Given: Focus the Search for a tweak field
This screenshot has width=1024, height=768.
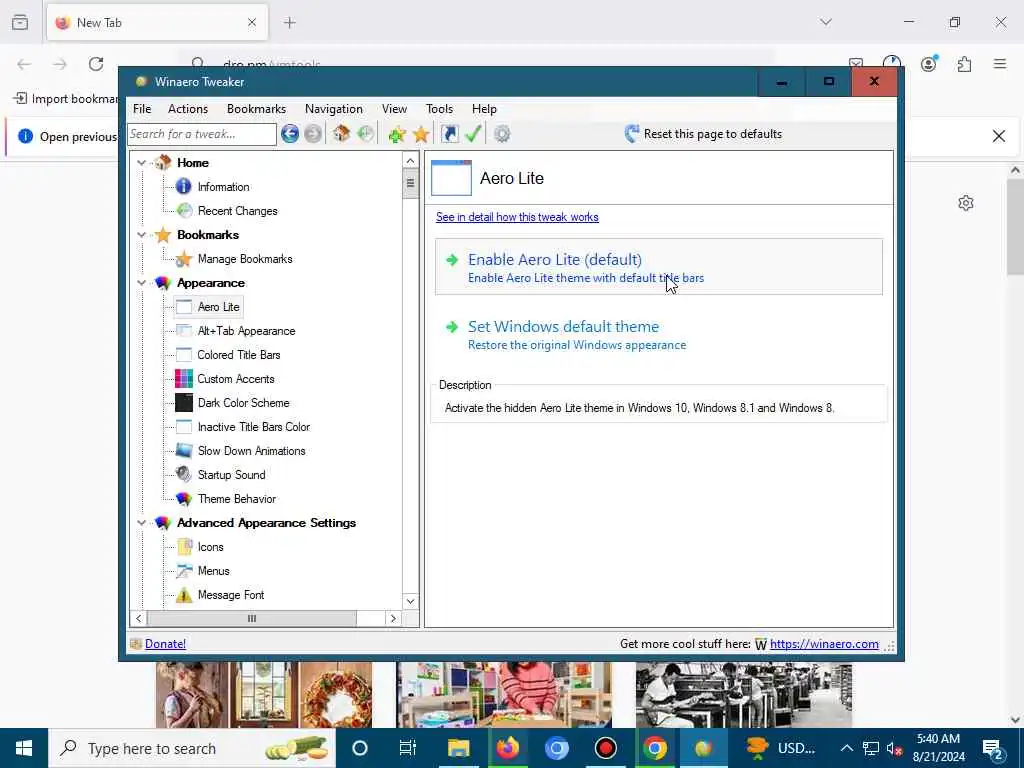Looking at the screenshot, I should (202, 134).
